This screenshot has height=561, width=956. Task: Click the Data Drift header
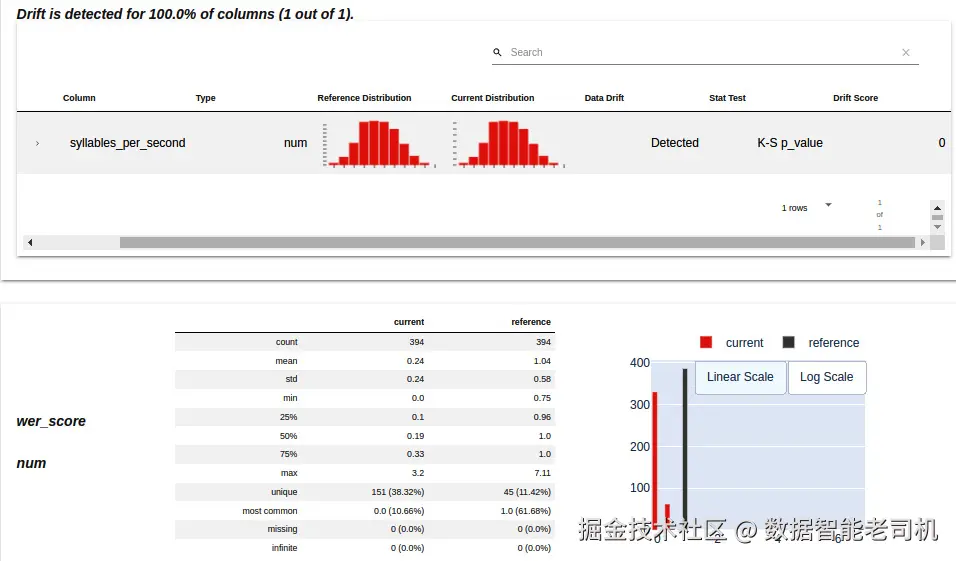[x=604, y=98]
